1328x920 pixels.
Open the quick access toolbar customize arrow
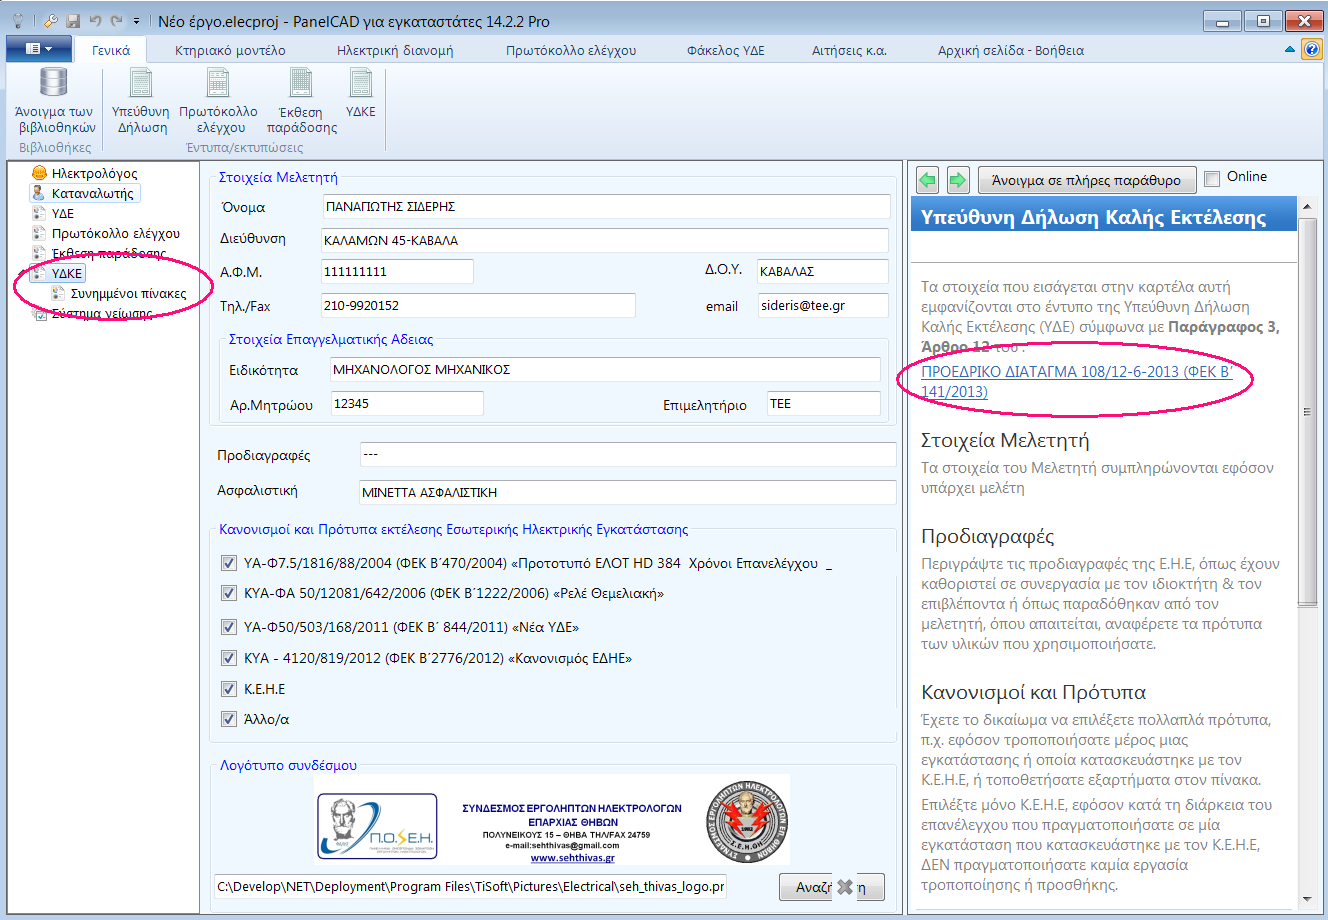[137, 21]
